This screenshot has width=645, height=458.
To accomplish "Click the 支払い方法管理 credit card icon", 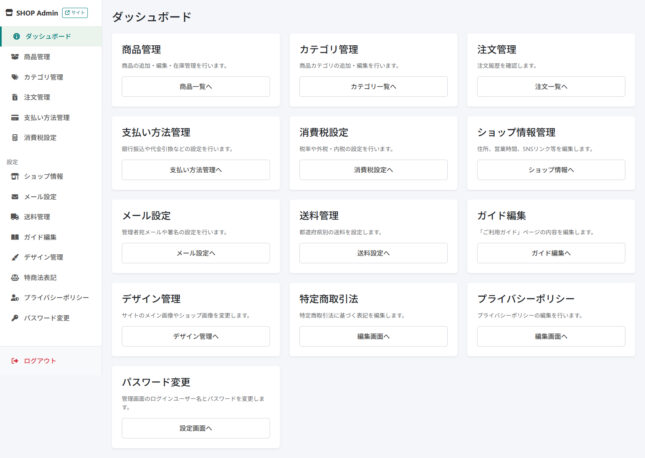I will (14, 117).
